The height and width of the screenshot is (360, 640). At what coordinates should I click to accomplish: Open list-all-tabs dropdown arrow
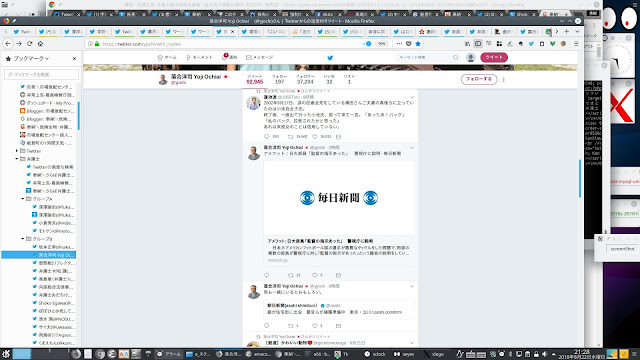tap(577, 31)
